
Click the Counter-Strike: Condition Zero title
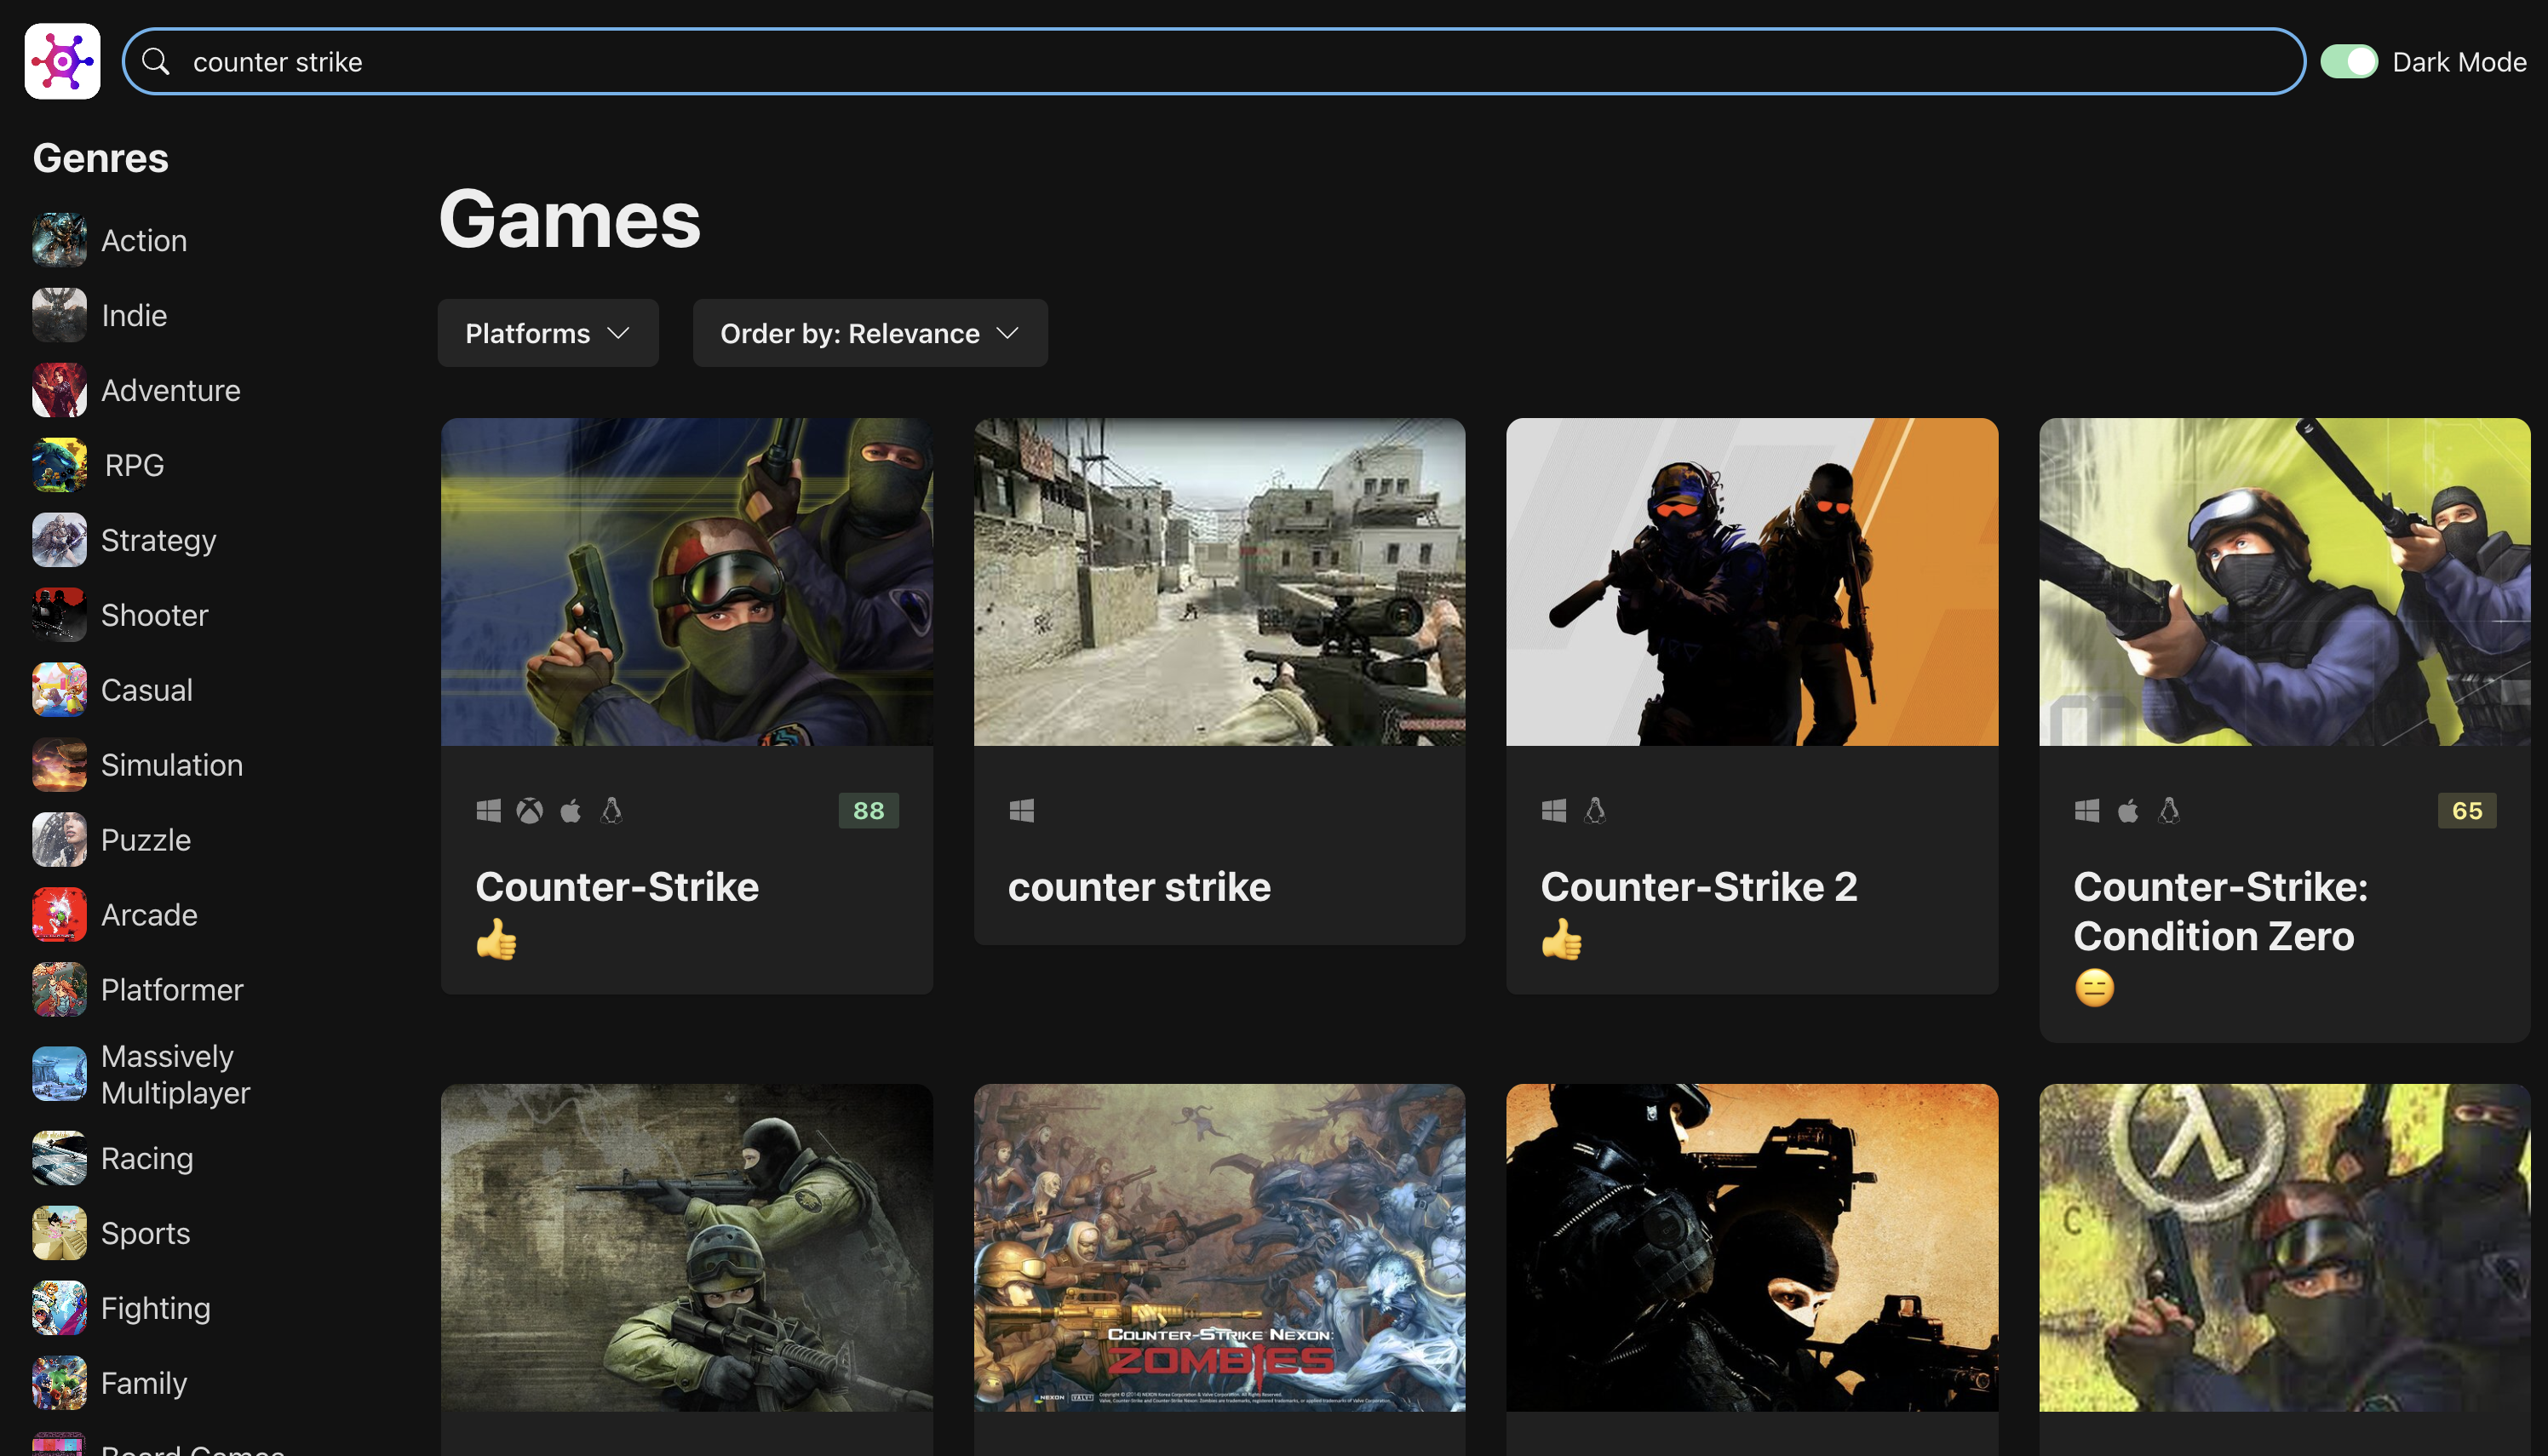pyautogui.click(x=2221, y=911)
